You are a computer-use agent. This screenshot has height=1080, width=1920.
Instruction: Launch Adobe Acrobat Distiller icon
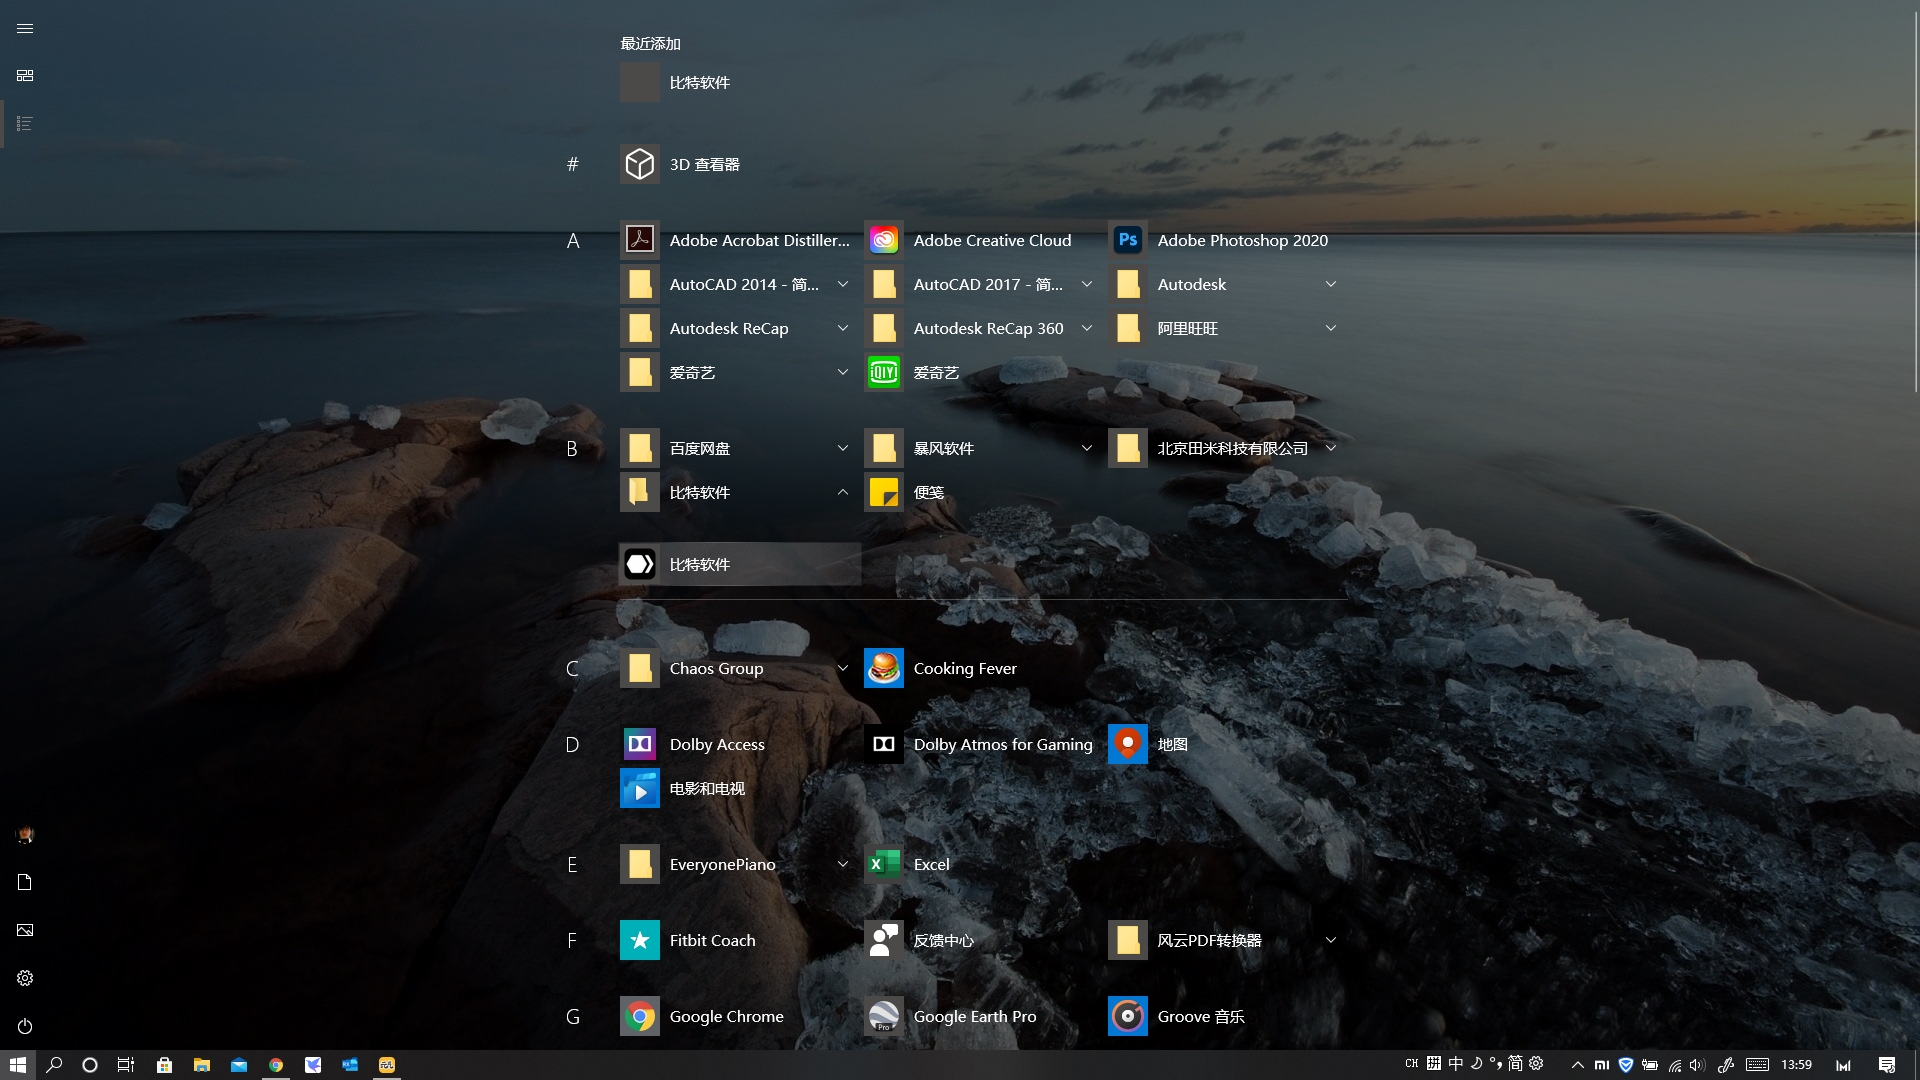tap(640, 240)
